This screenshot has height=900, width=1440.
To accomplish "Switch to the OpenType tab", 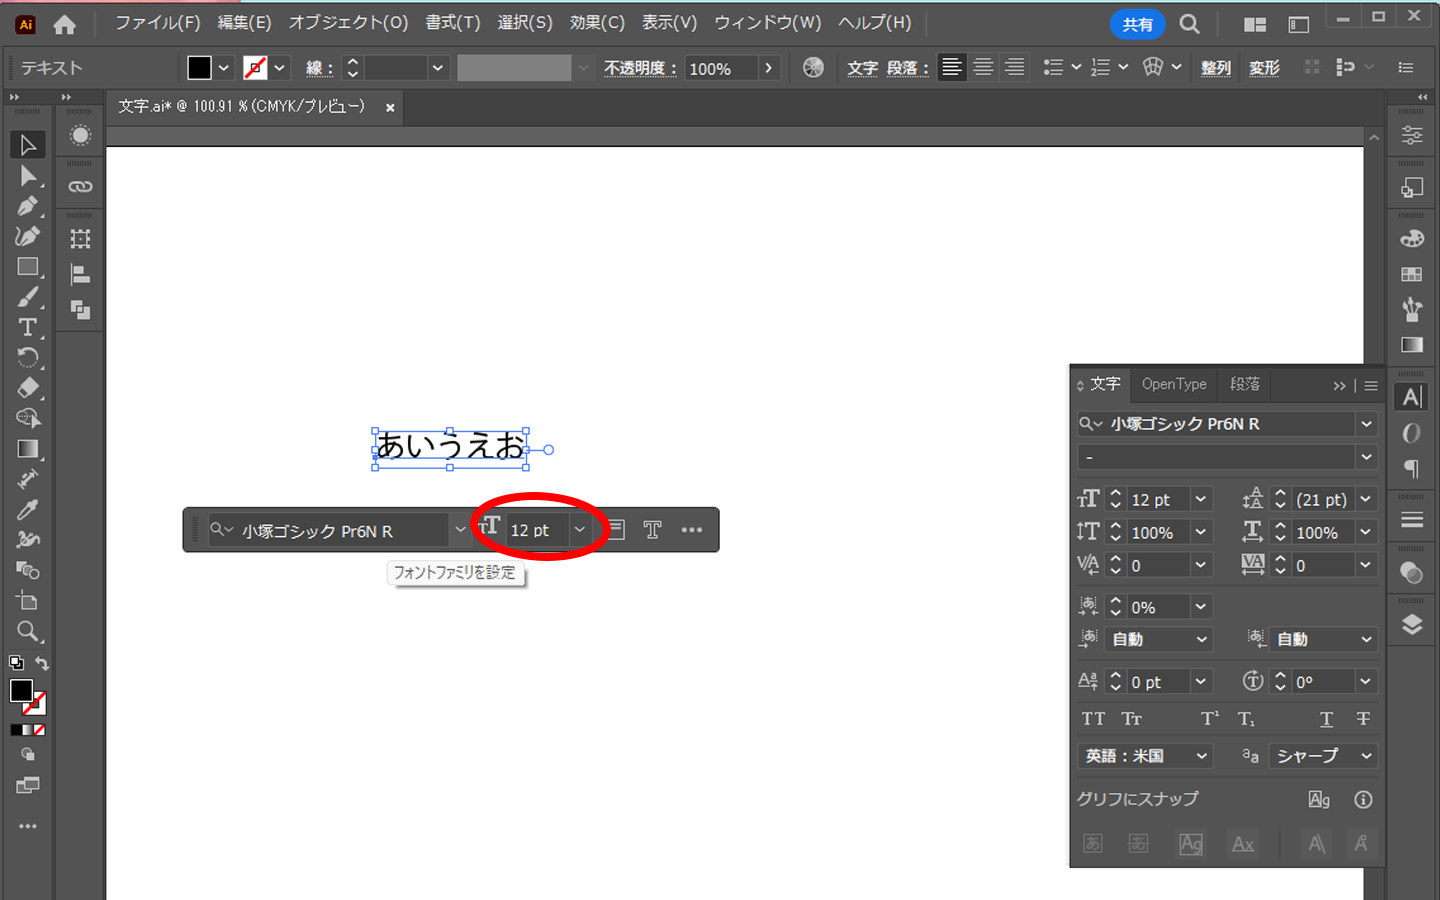I will tap(1173, 384).
